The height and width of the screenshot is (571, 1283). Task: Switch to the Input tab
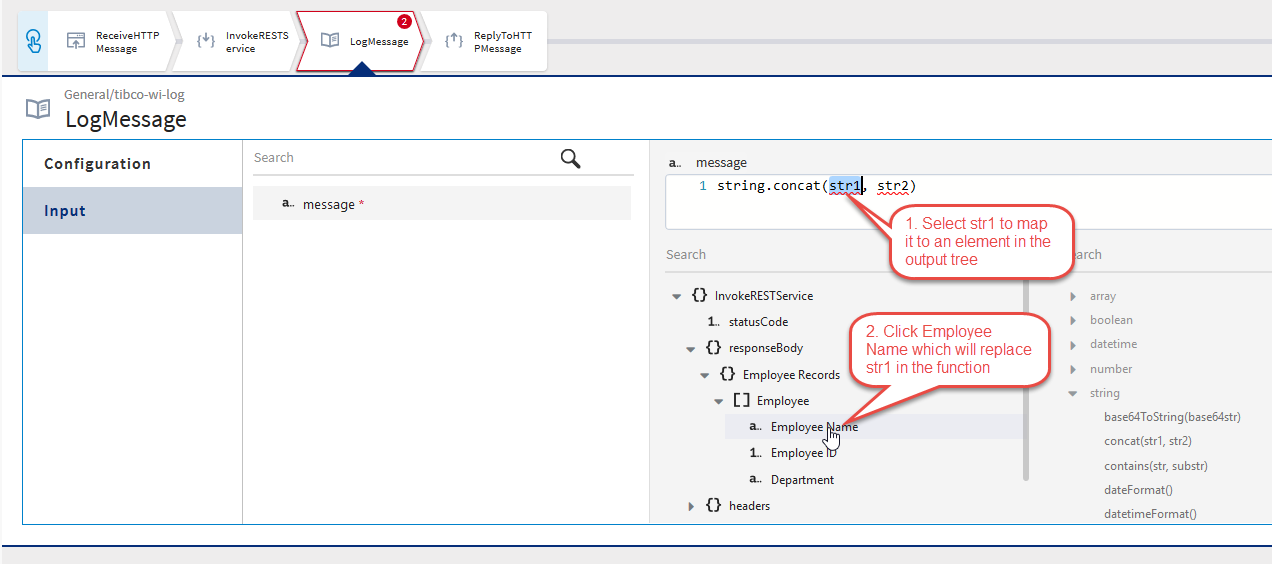tap(65, 211)
